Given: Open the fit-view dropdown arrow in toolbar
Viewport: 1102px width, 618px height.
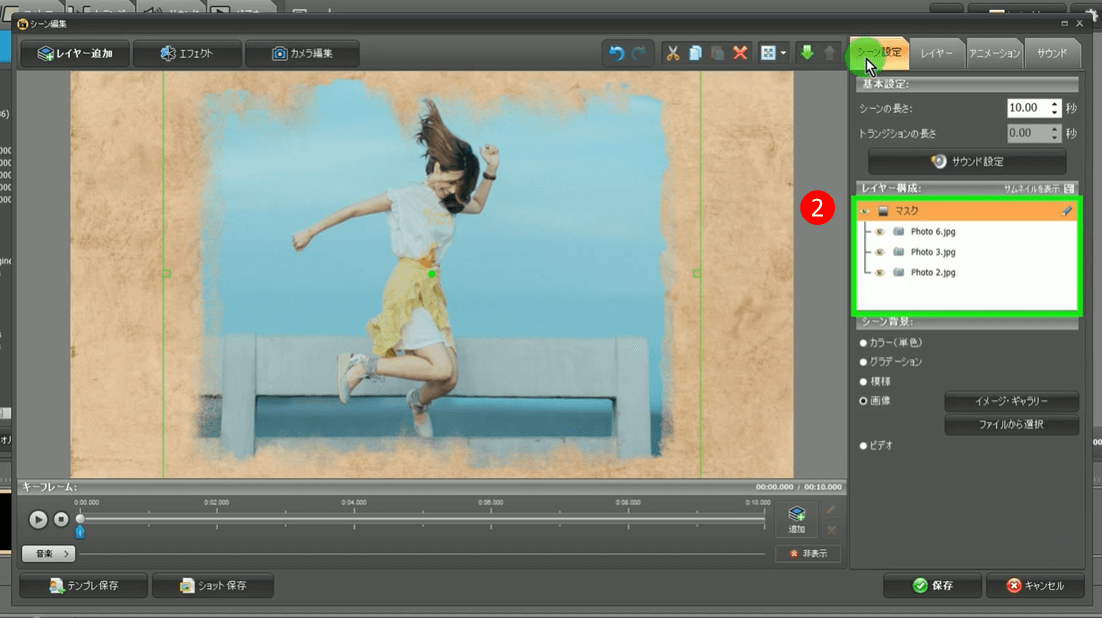Looking at the screenshot, I should pos(783,53).
